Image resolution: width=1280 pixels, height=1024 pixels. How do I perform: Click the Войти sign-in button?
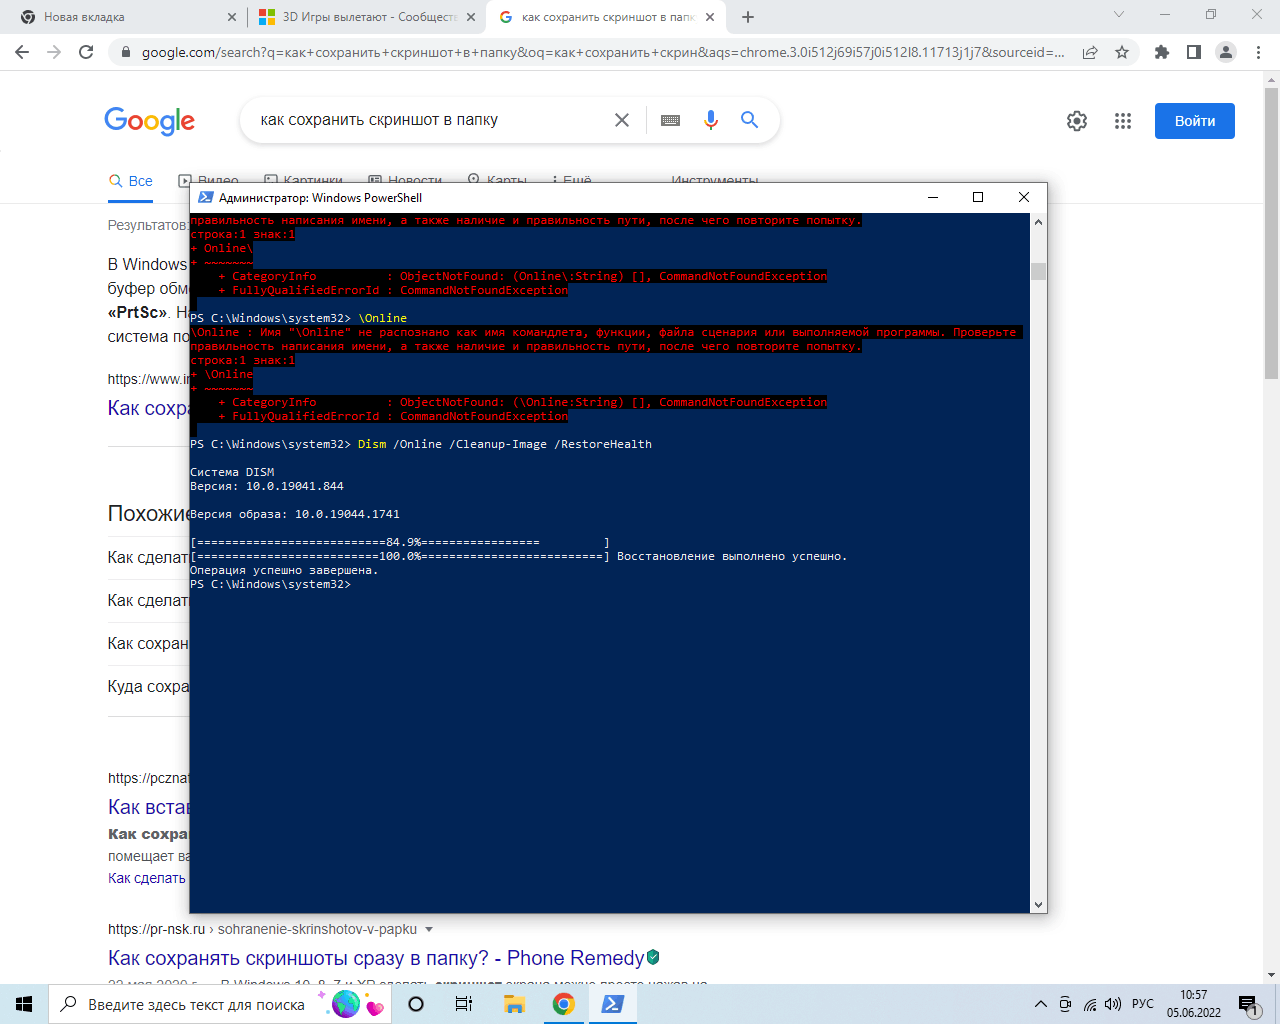pos(1195,121)
